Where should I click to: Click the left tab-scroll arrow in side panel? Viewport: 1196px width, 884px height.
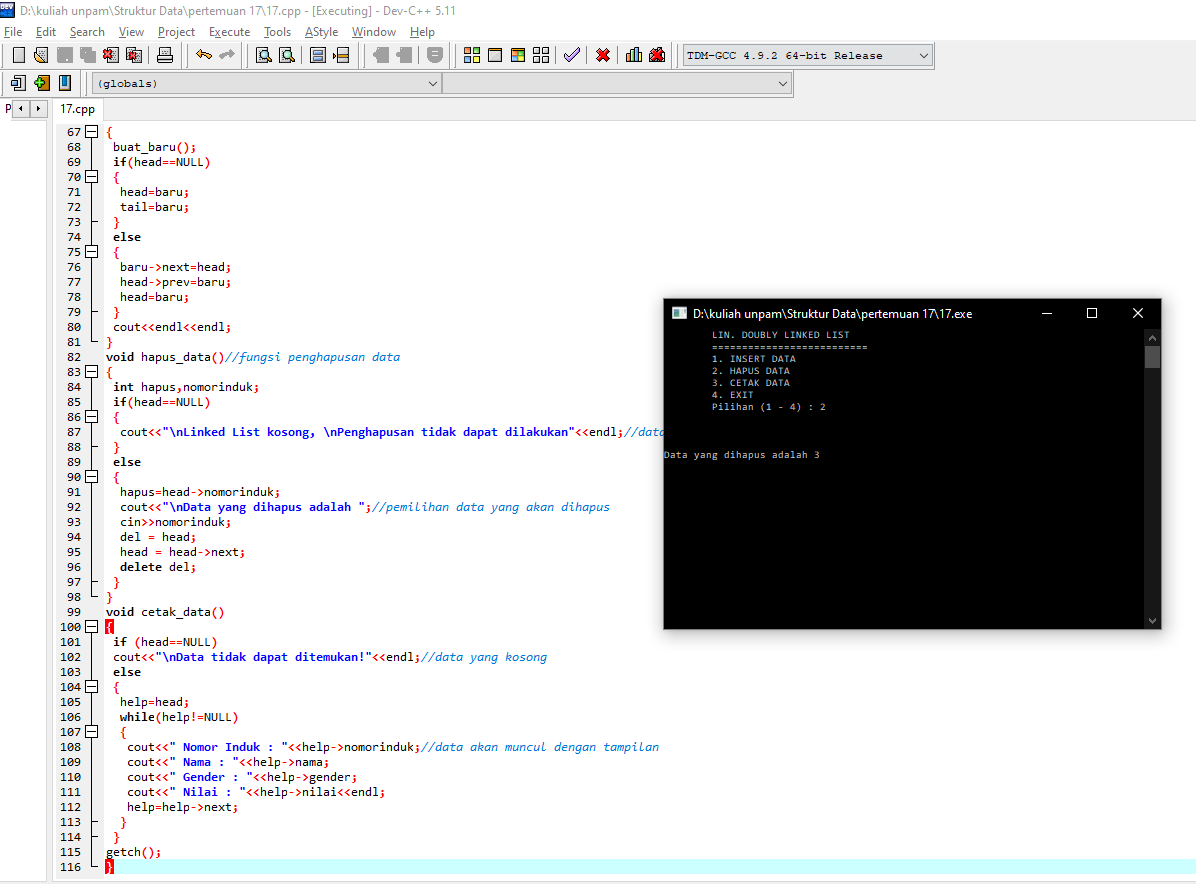tap(21, 109)
